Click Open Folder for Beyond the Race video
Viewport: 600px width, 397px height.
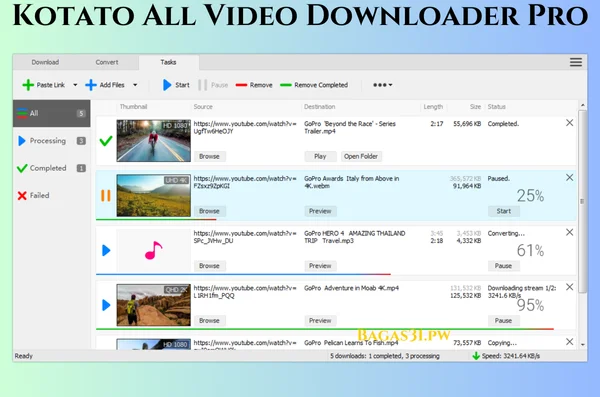click(x=361, y=156)
